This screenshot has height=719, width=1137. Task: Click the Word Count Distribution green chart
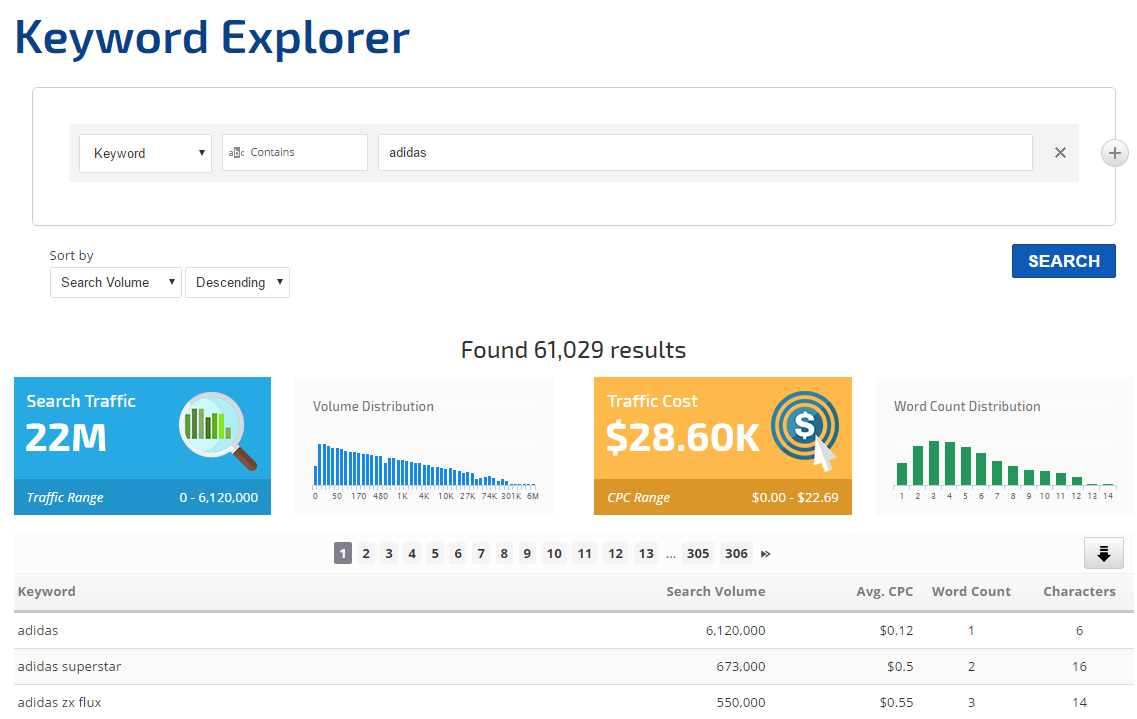tap(1004, 464)
